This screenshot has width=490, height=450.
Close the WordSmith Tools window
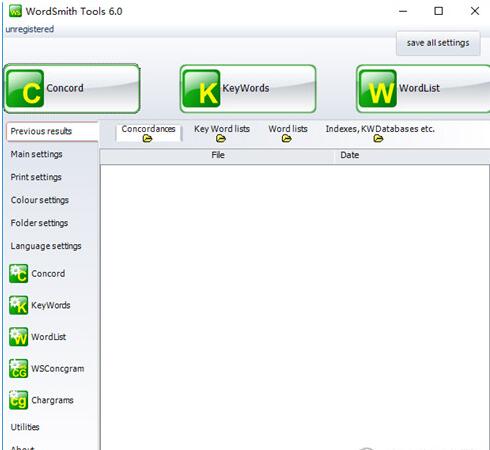coord(475,11)
